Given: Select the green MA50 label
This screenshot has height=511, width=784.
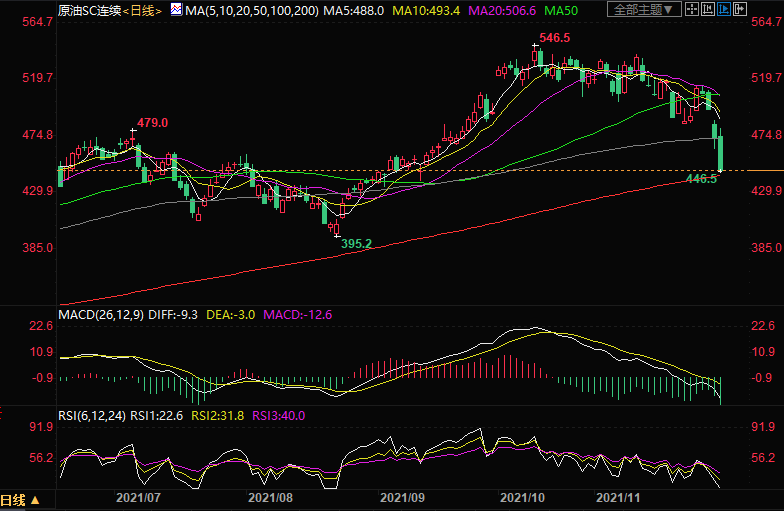Looking at the screenshot, I should [x=563, y=9].
